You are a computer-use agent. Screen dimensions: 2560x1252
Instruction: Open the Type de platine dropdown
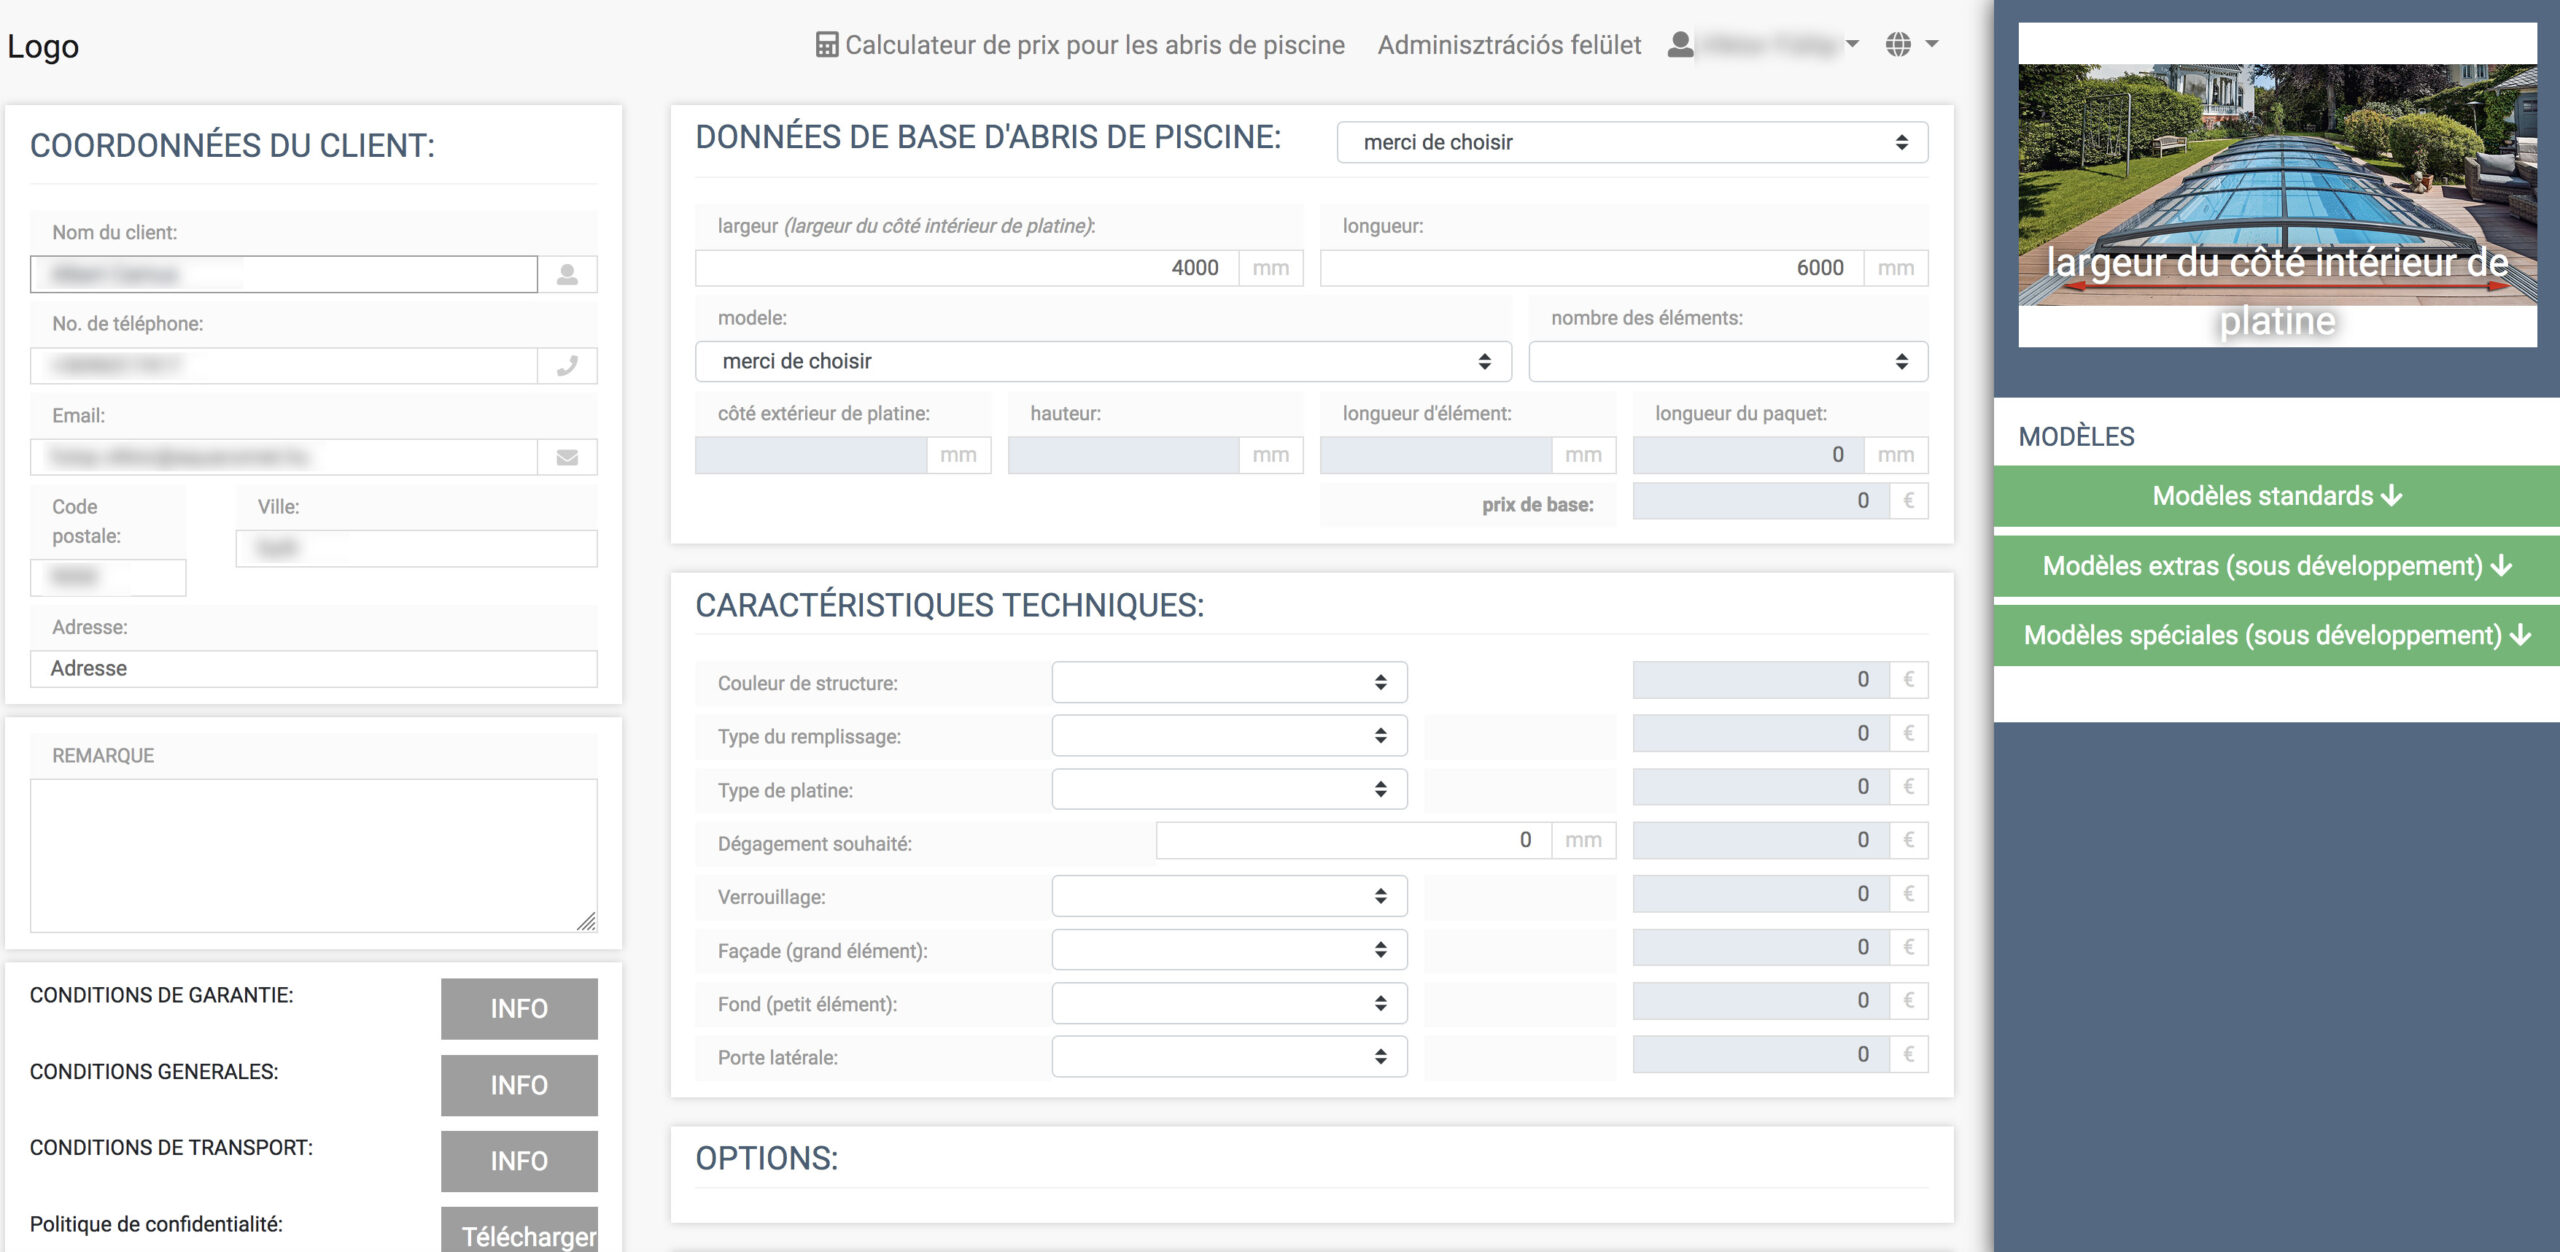1229,789
